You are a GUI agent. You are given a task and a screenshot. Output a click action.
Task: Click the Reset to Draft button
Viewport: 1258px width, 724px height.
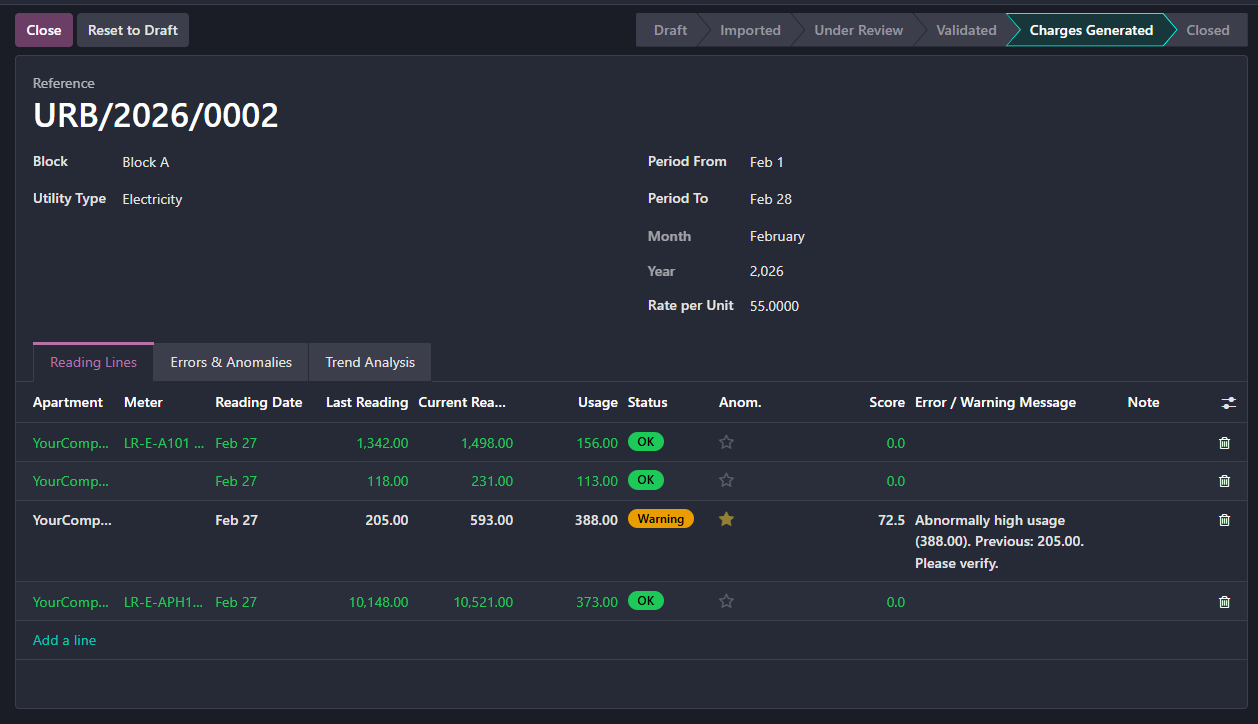pyautogui.click(x=133, y=30)
